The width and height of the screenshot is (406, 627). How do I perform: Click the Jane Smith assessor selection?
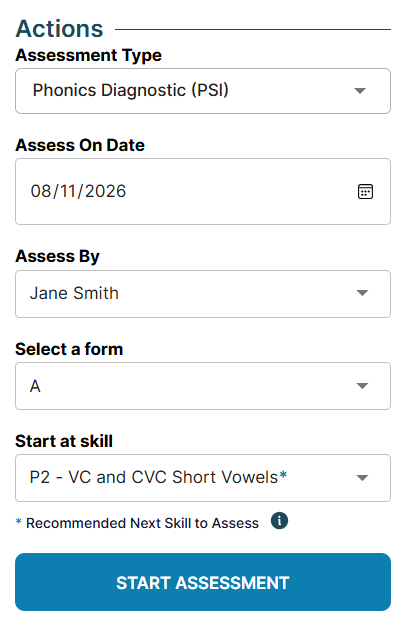pyautogui.click(x=74, y=293)
